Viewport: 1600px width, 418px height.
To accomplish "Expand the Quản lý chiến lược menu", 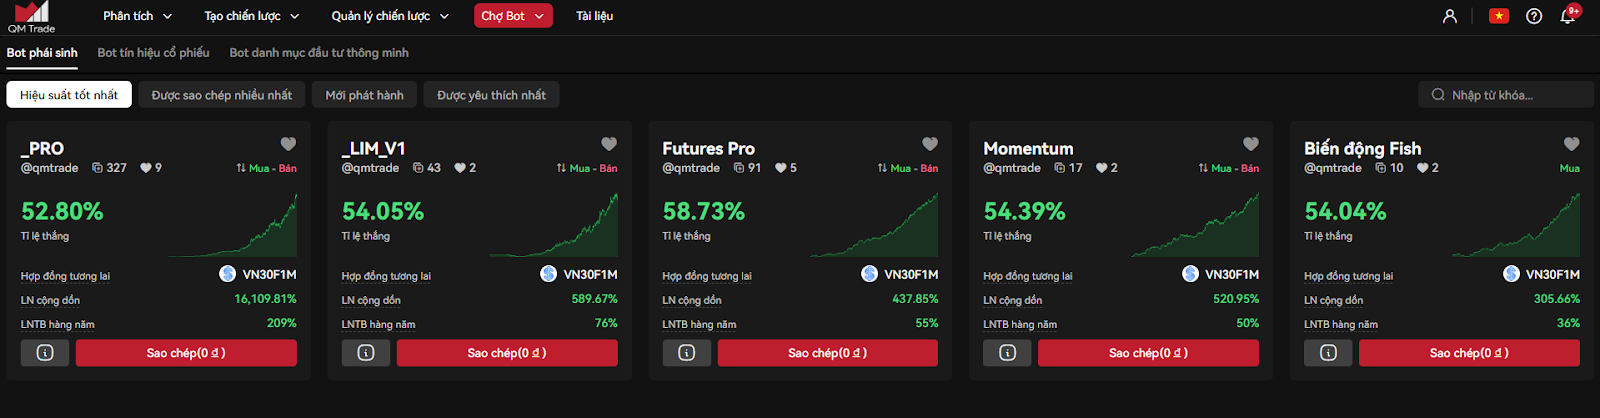I will [x=391, y=16].
